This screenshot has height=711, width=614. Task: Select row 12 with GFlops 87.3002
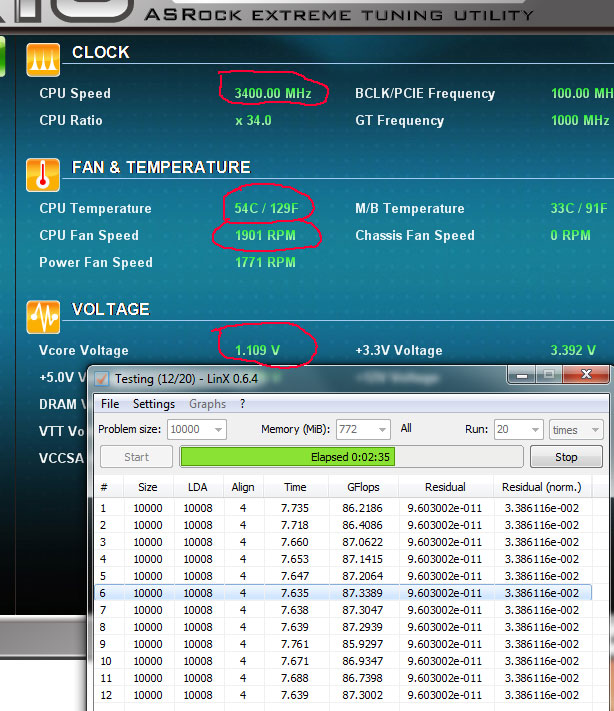(x=343, y=695)
